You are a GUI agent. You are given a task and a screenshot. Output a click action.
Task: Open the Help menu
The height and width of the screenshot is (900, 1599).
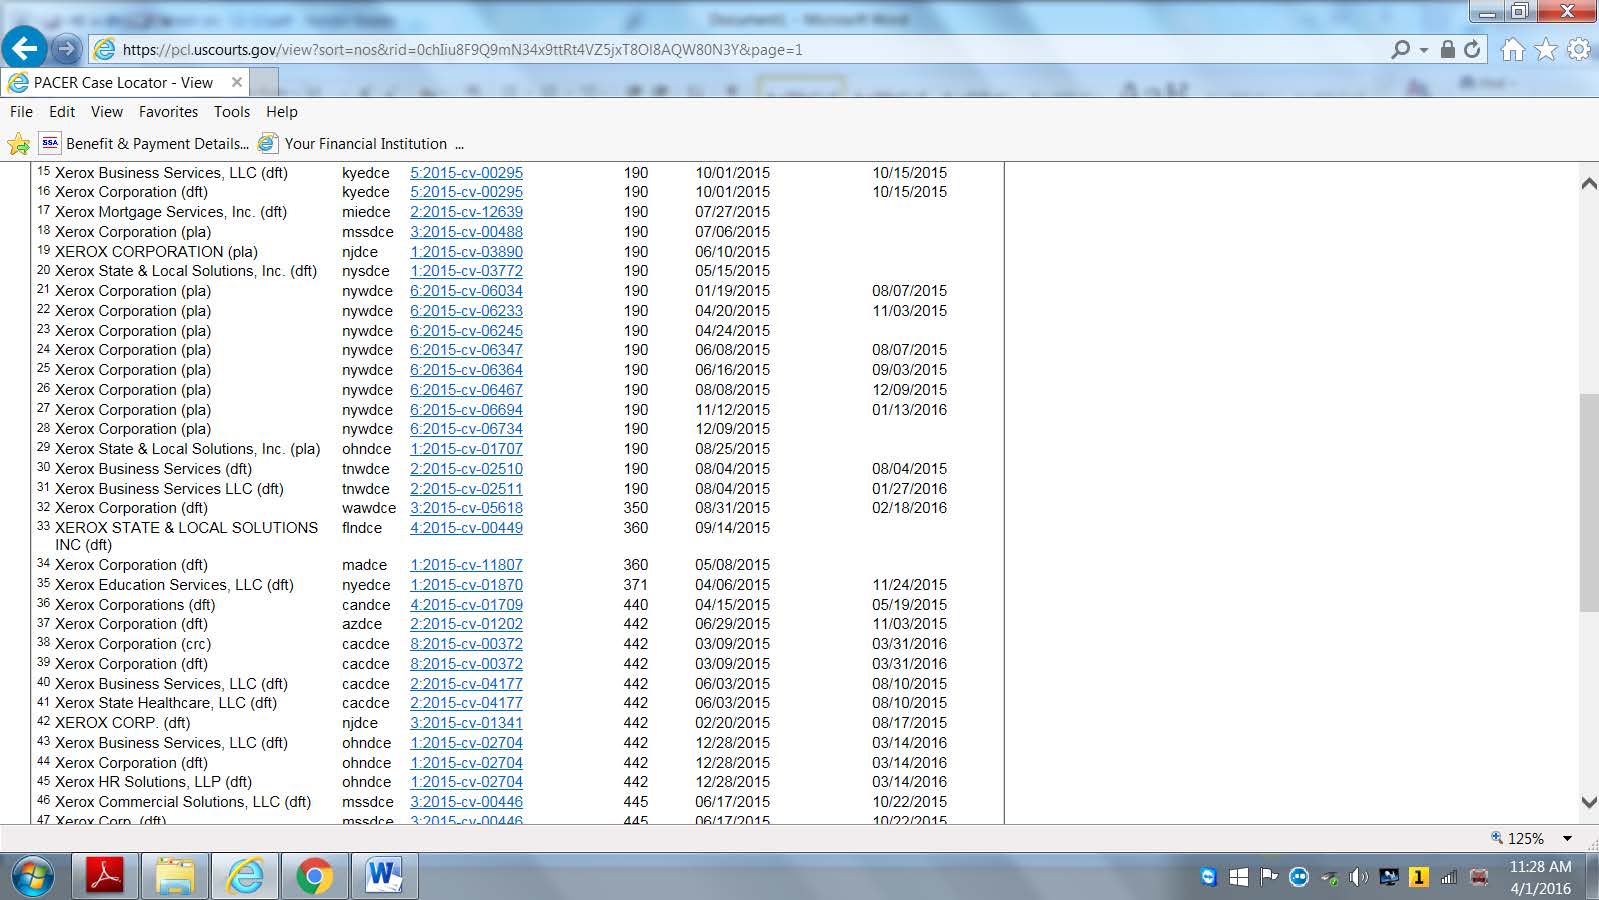click(282, 112)
